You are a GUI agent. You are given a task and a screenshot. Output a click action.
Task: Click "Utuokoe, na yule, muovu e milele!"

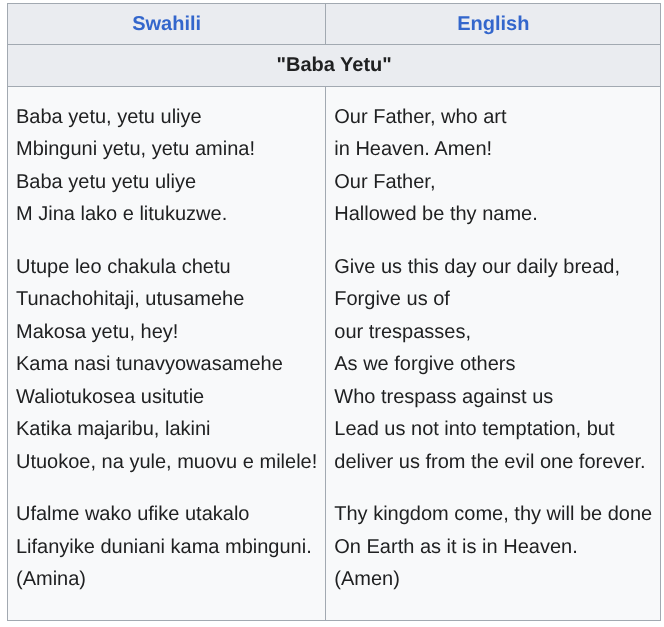pyautogui.click(x=166, y=461)
